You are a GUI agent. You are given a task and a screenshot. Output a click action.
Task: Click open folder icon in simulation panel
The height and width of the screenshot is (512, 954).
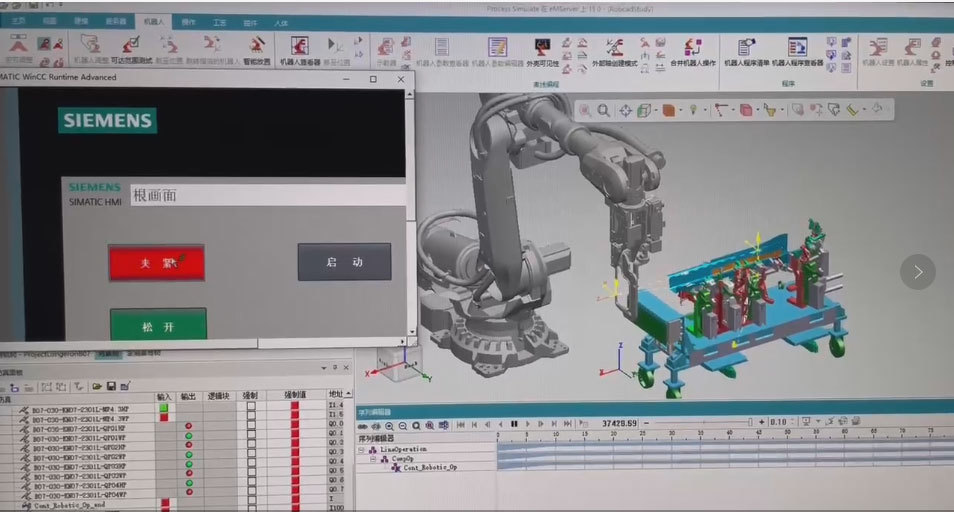click(97, 386)
